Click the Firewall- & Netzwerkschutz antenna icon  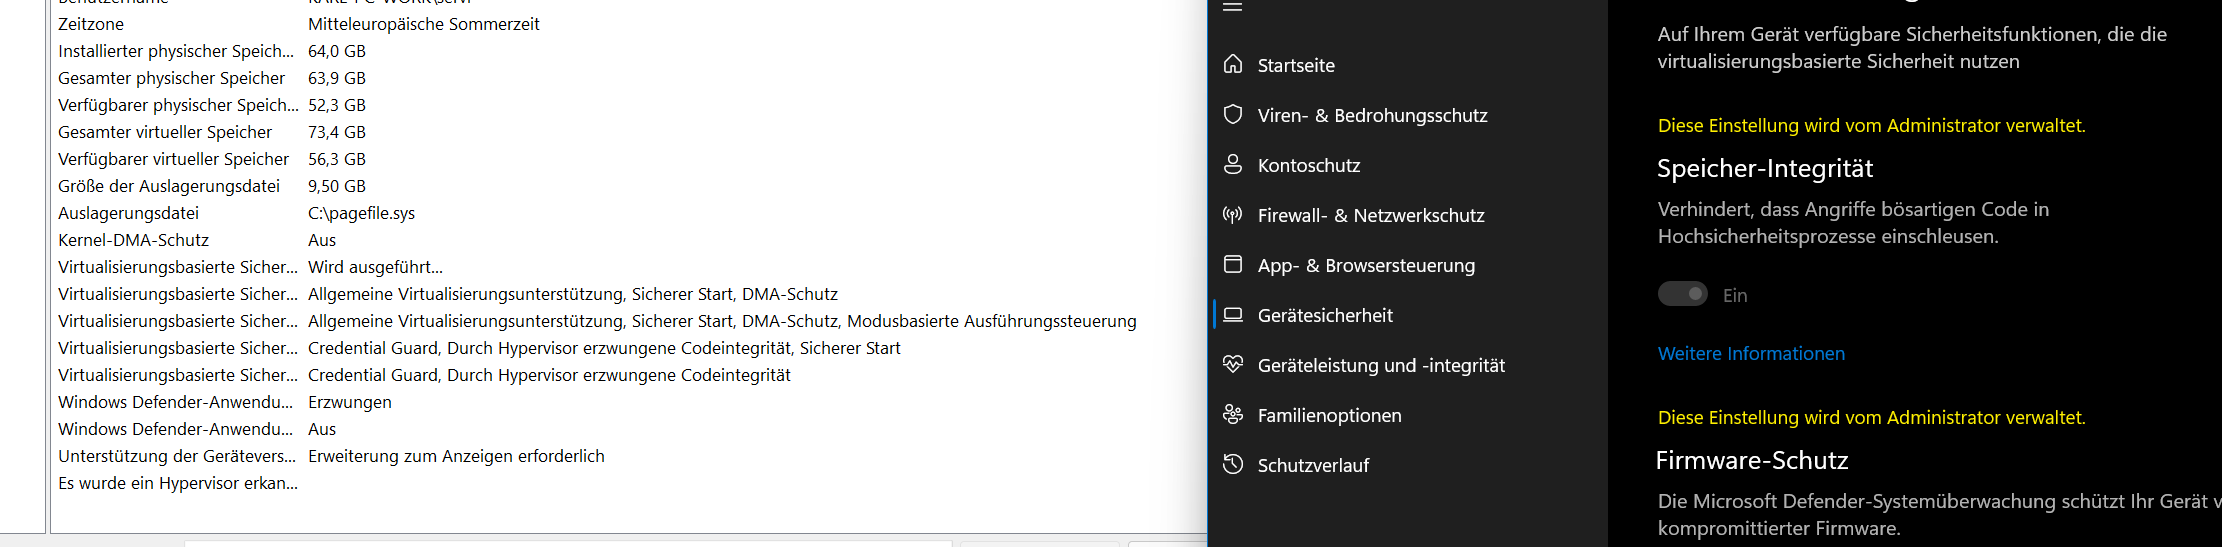(x=1233, y=215)
